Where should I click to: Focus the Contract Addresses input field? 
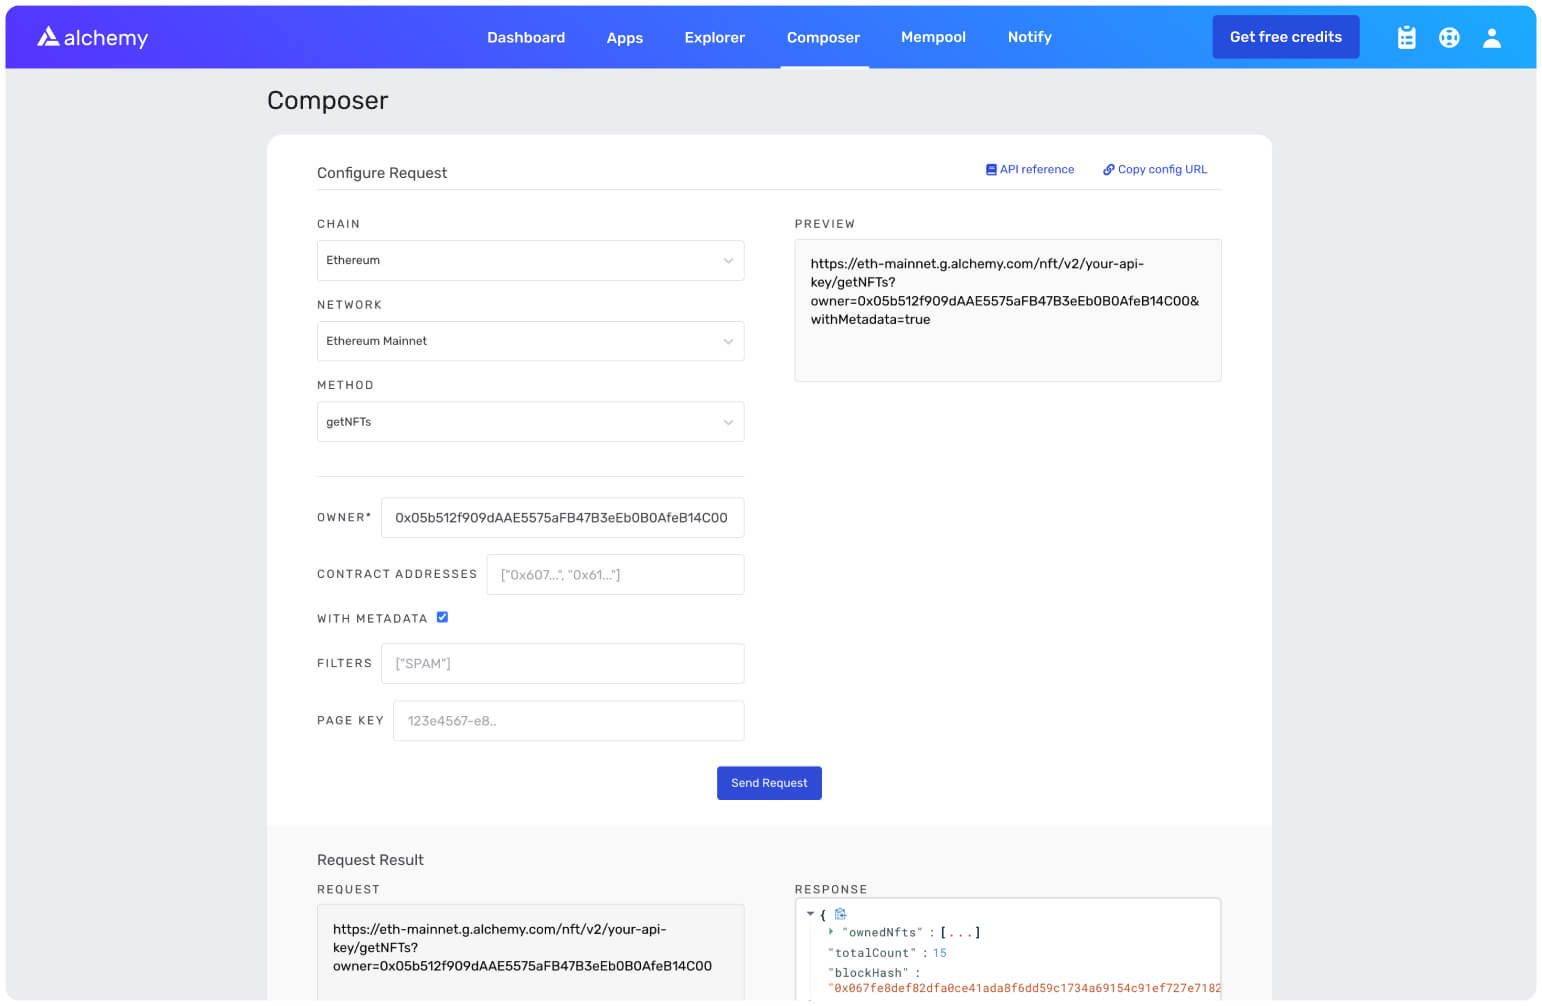click(x=615, y=575)
